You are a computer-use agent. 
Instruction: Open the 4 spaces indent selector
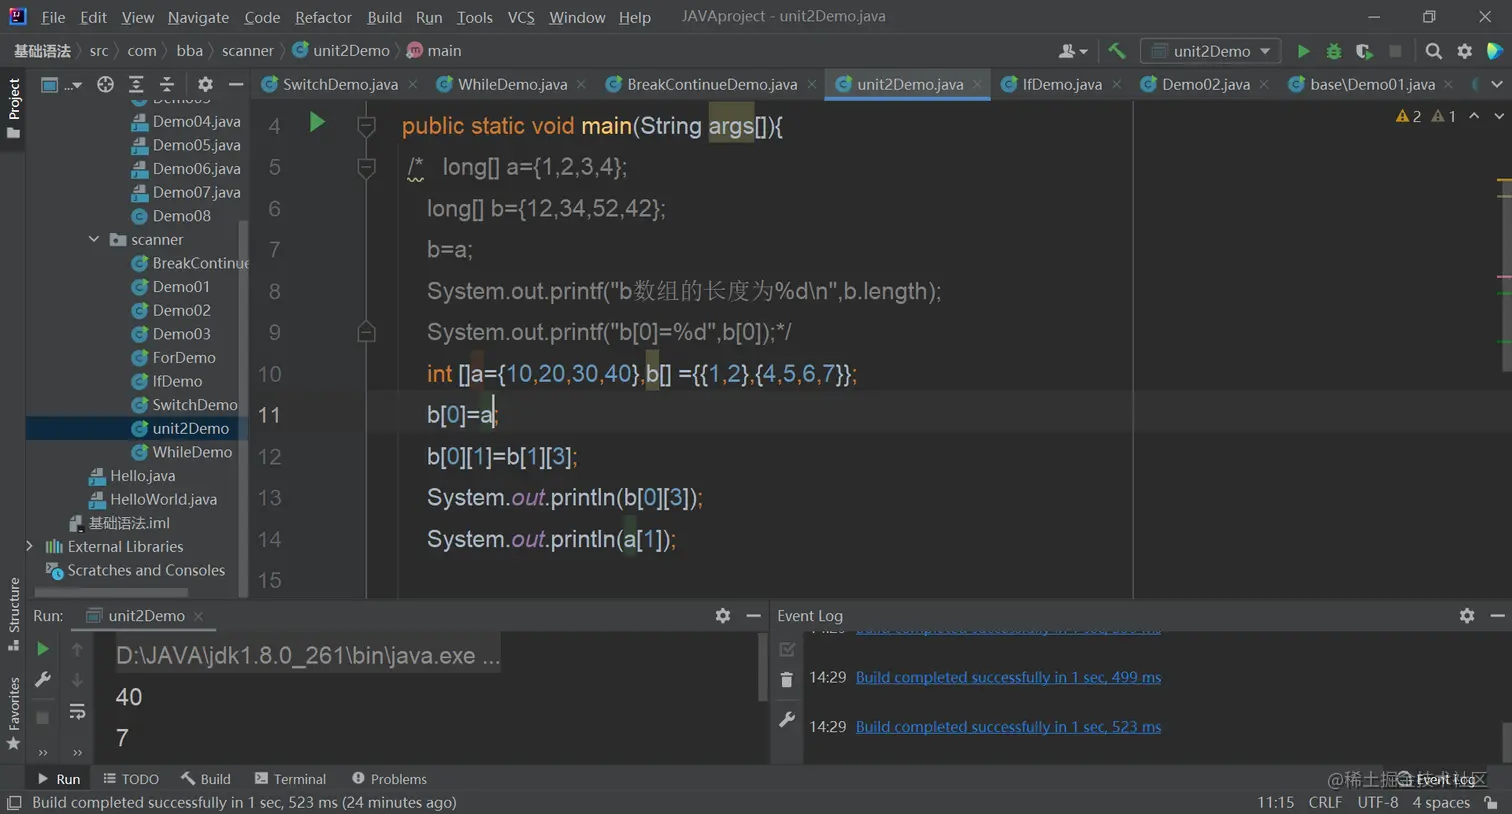point(1441,803)
